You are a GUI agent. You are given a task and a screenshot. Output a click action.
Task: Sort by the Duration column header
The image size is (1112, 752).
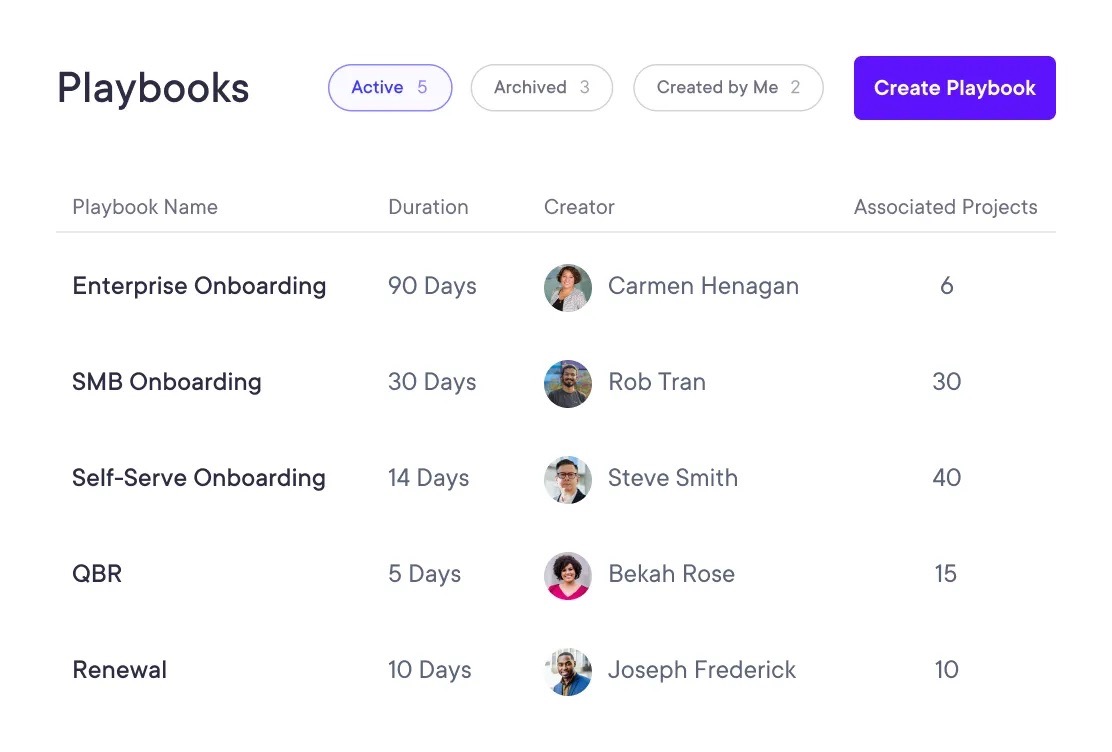pos(428,207)
